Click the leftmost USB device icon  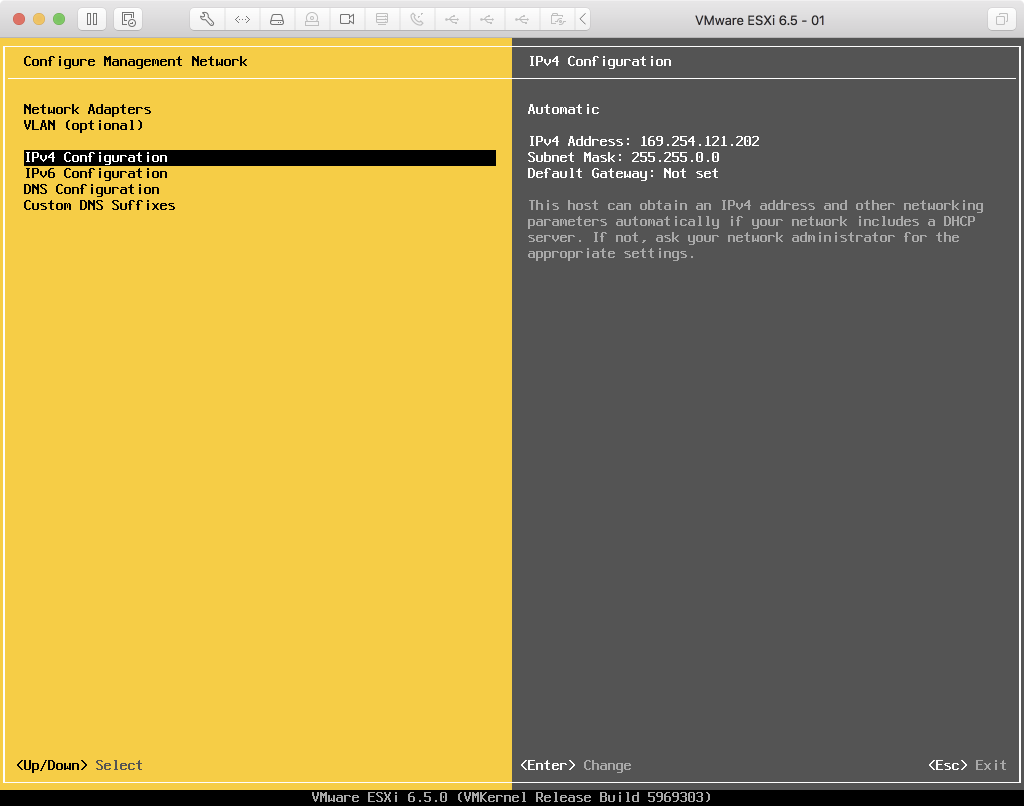(x=452, y=19)
